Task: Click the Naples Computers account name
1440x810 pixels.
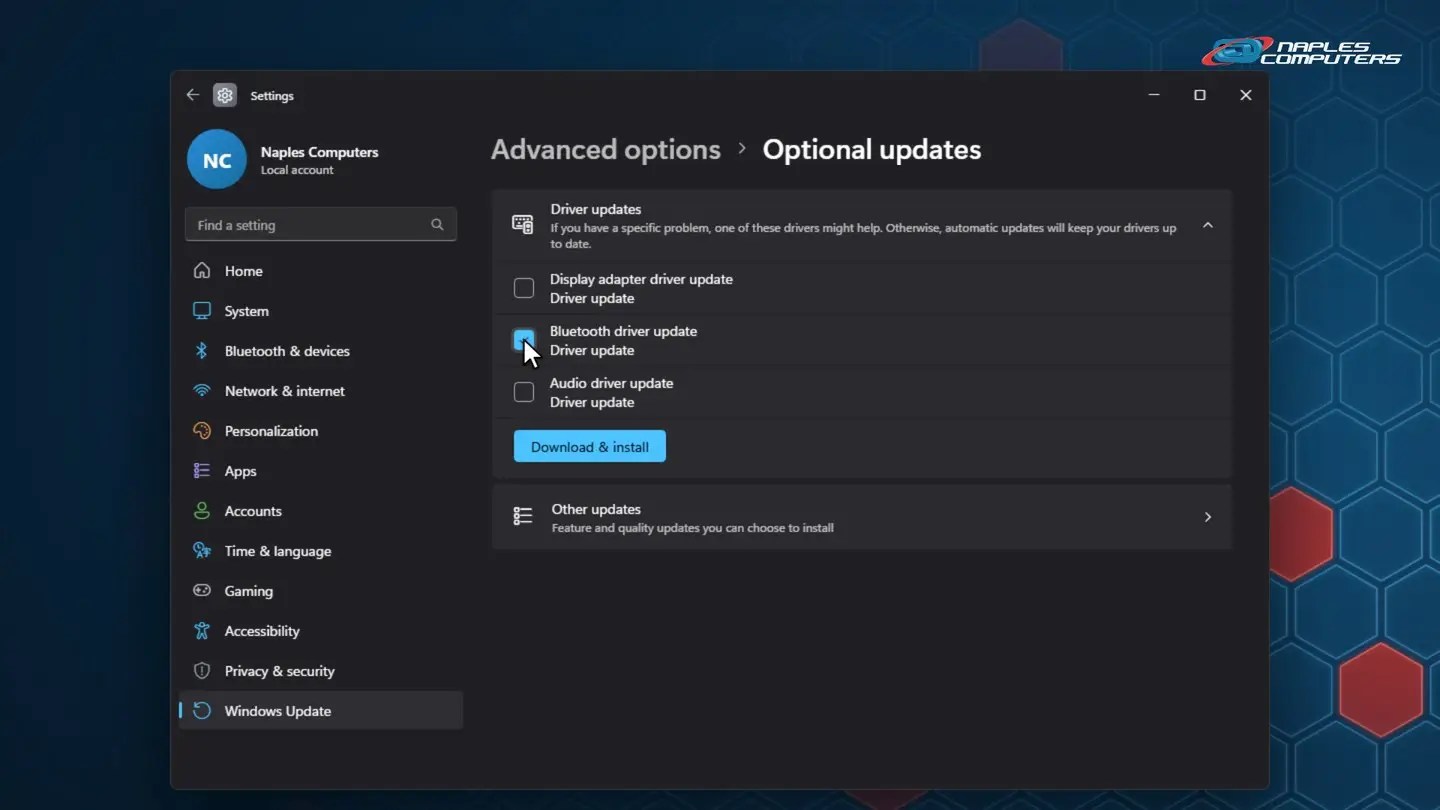Action: tap(319, 152)
